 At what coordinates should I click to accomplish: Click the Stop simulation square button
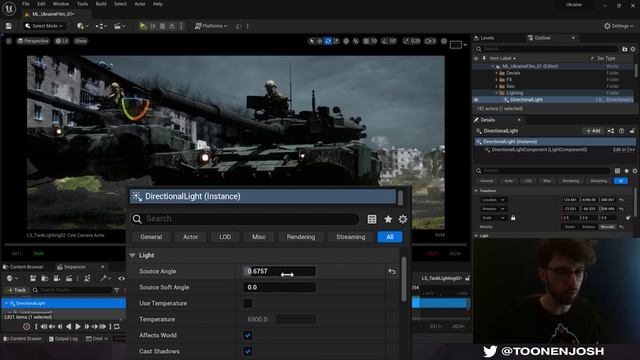pyautogui.click(x=162, y=26)
